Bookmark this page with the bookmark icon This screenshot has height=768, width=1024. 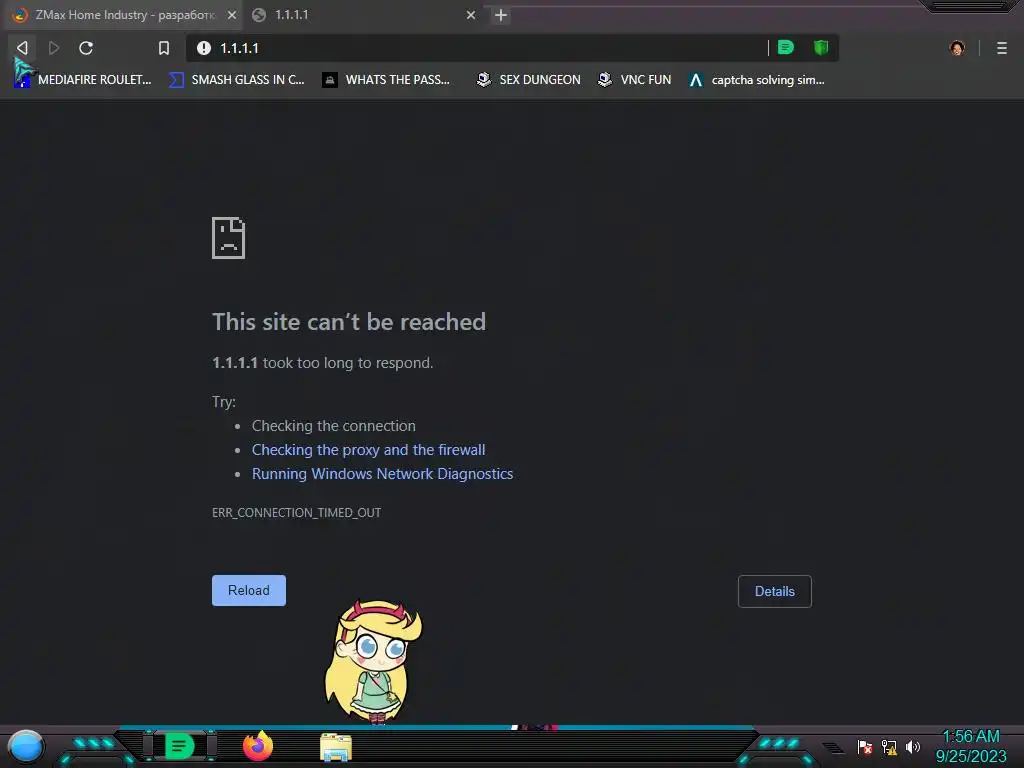click(164, 48)
